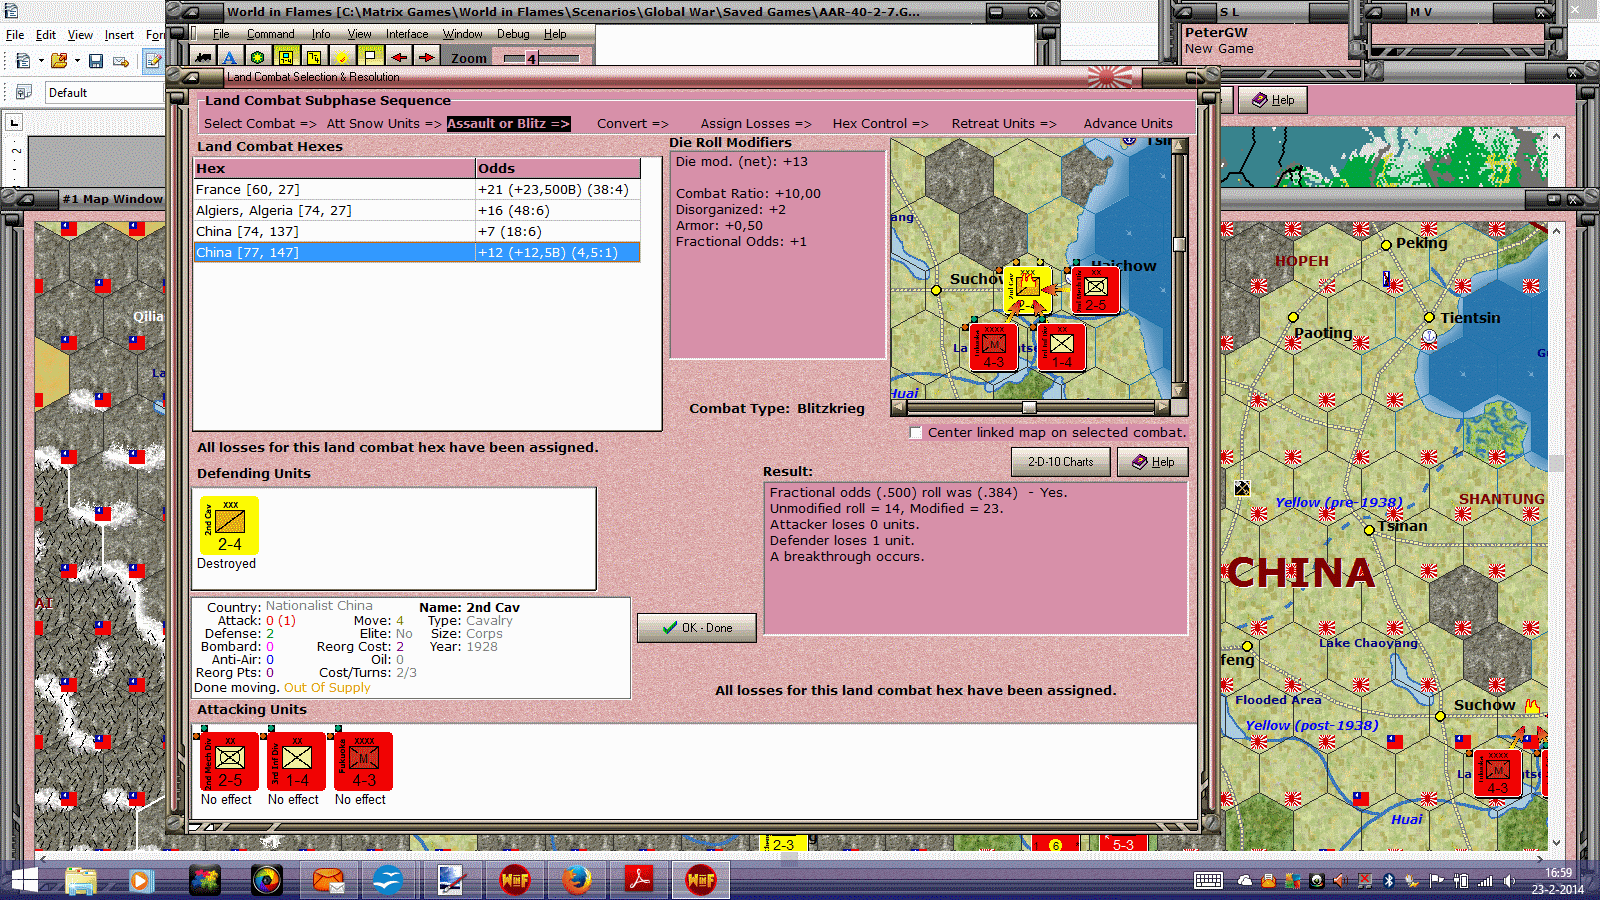Select the destroyed 2nd Cav defending unit counter
The width and height of the screenshot is (1600, 900).
[229, 526]
